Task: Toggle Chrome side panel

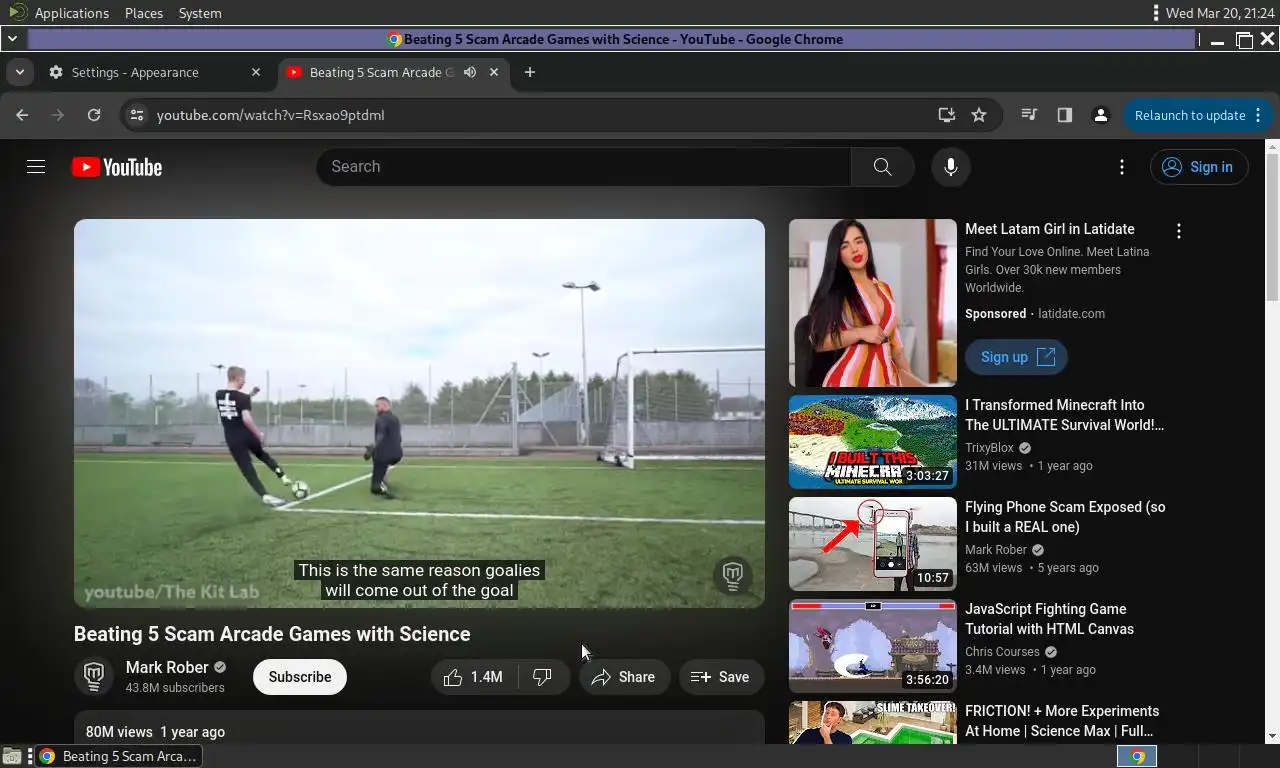Action: pos(1065,115)
